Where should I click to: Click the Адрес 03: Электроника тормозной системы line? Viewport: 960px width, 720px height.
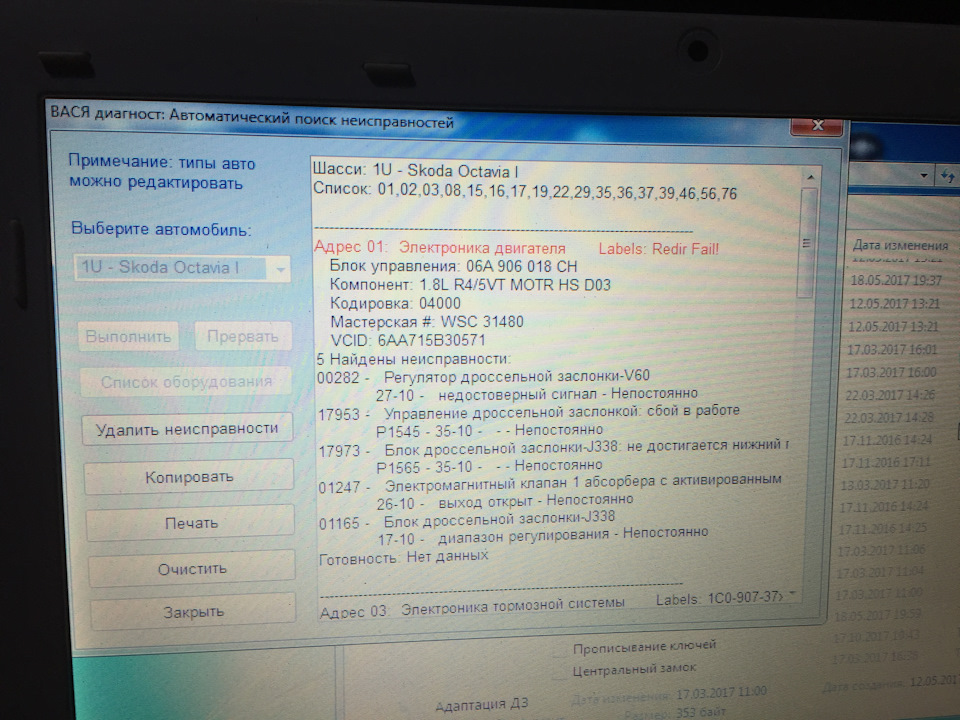click(x=472, y=607)
